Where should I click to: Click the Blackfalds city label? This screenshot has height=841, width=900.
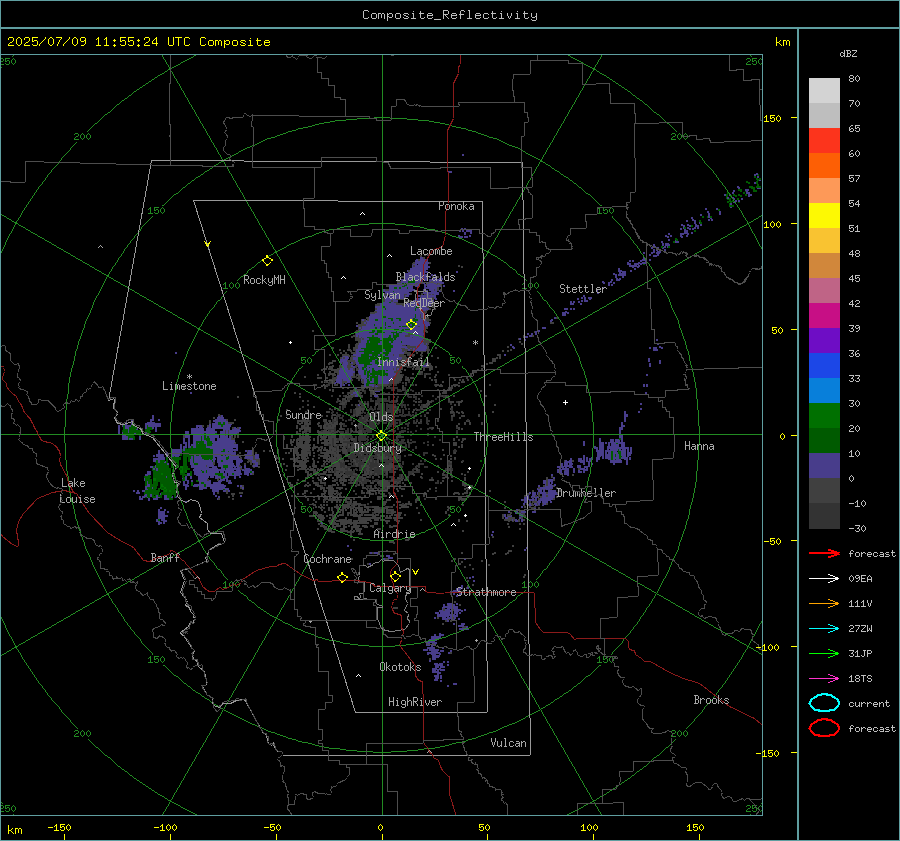coord(425,277)
